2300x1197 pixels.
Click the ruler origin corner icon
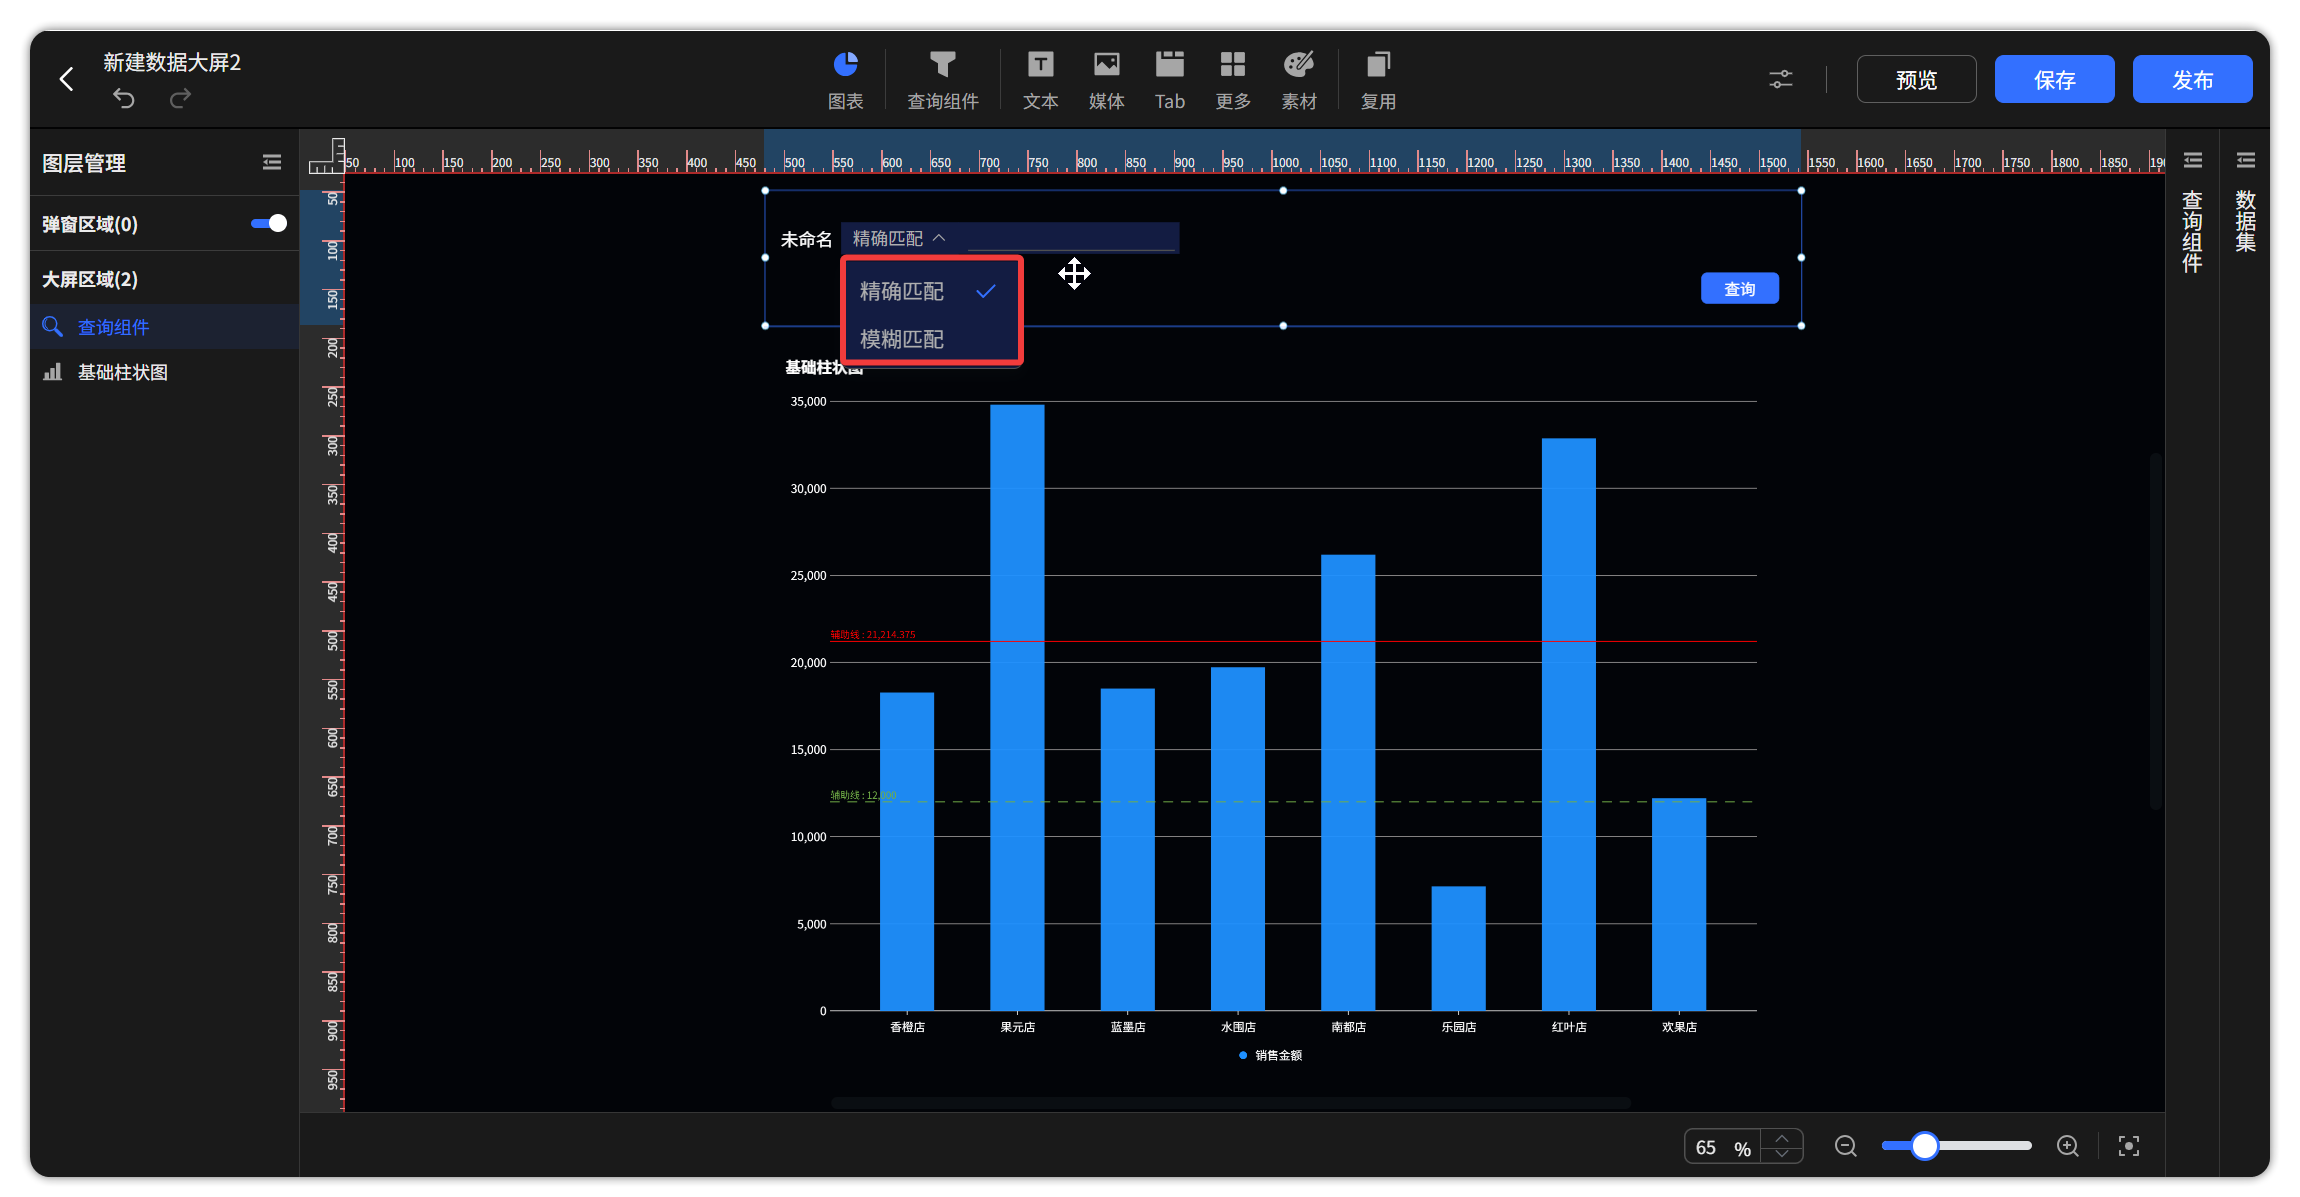point(326,156)
